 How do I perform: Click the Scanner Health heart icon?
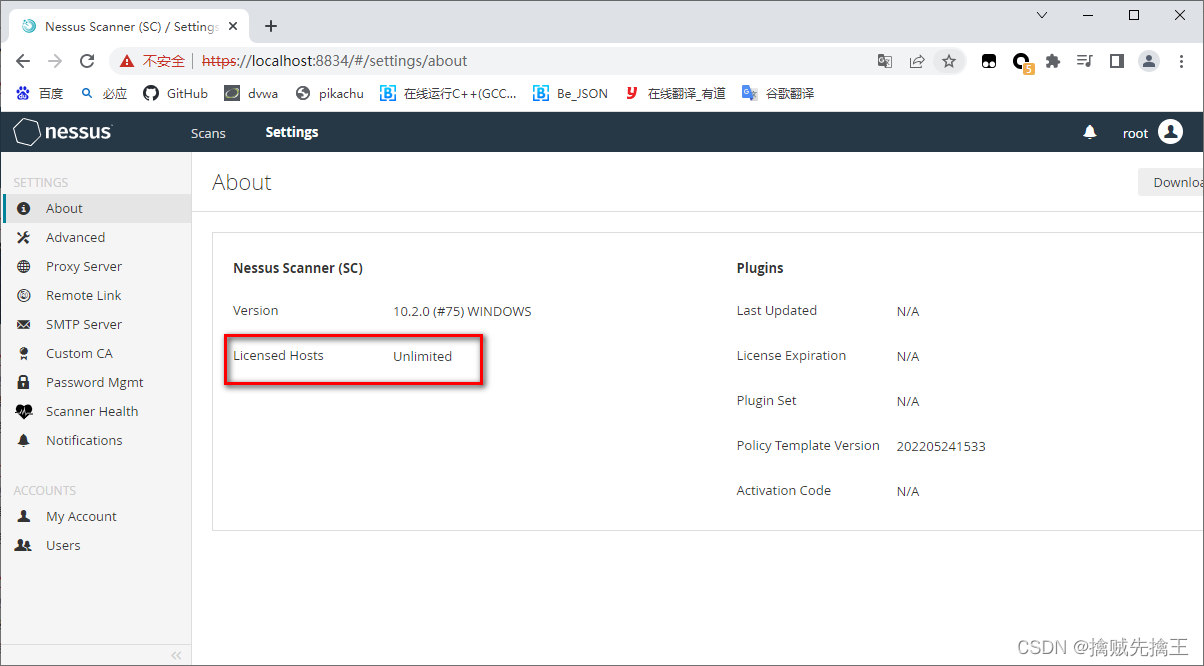[x=24, y=412]
